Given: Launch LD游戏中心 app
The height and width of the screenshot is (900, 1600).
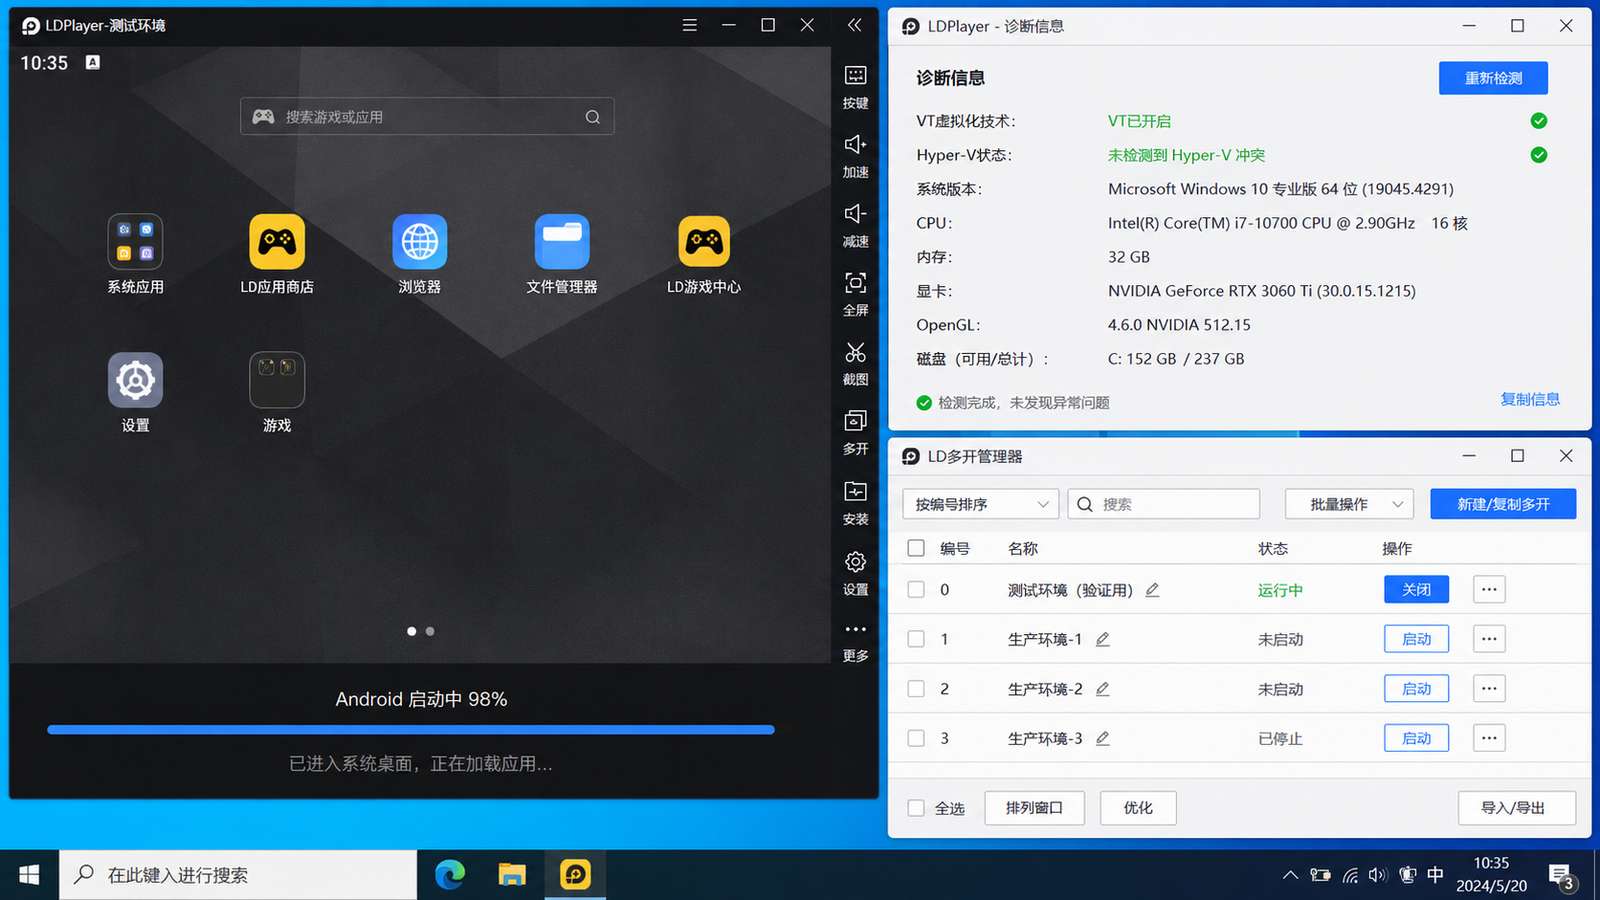Looking at the screenshot, I should (704, 254).
